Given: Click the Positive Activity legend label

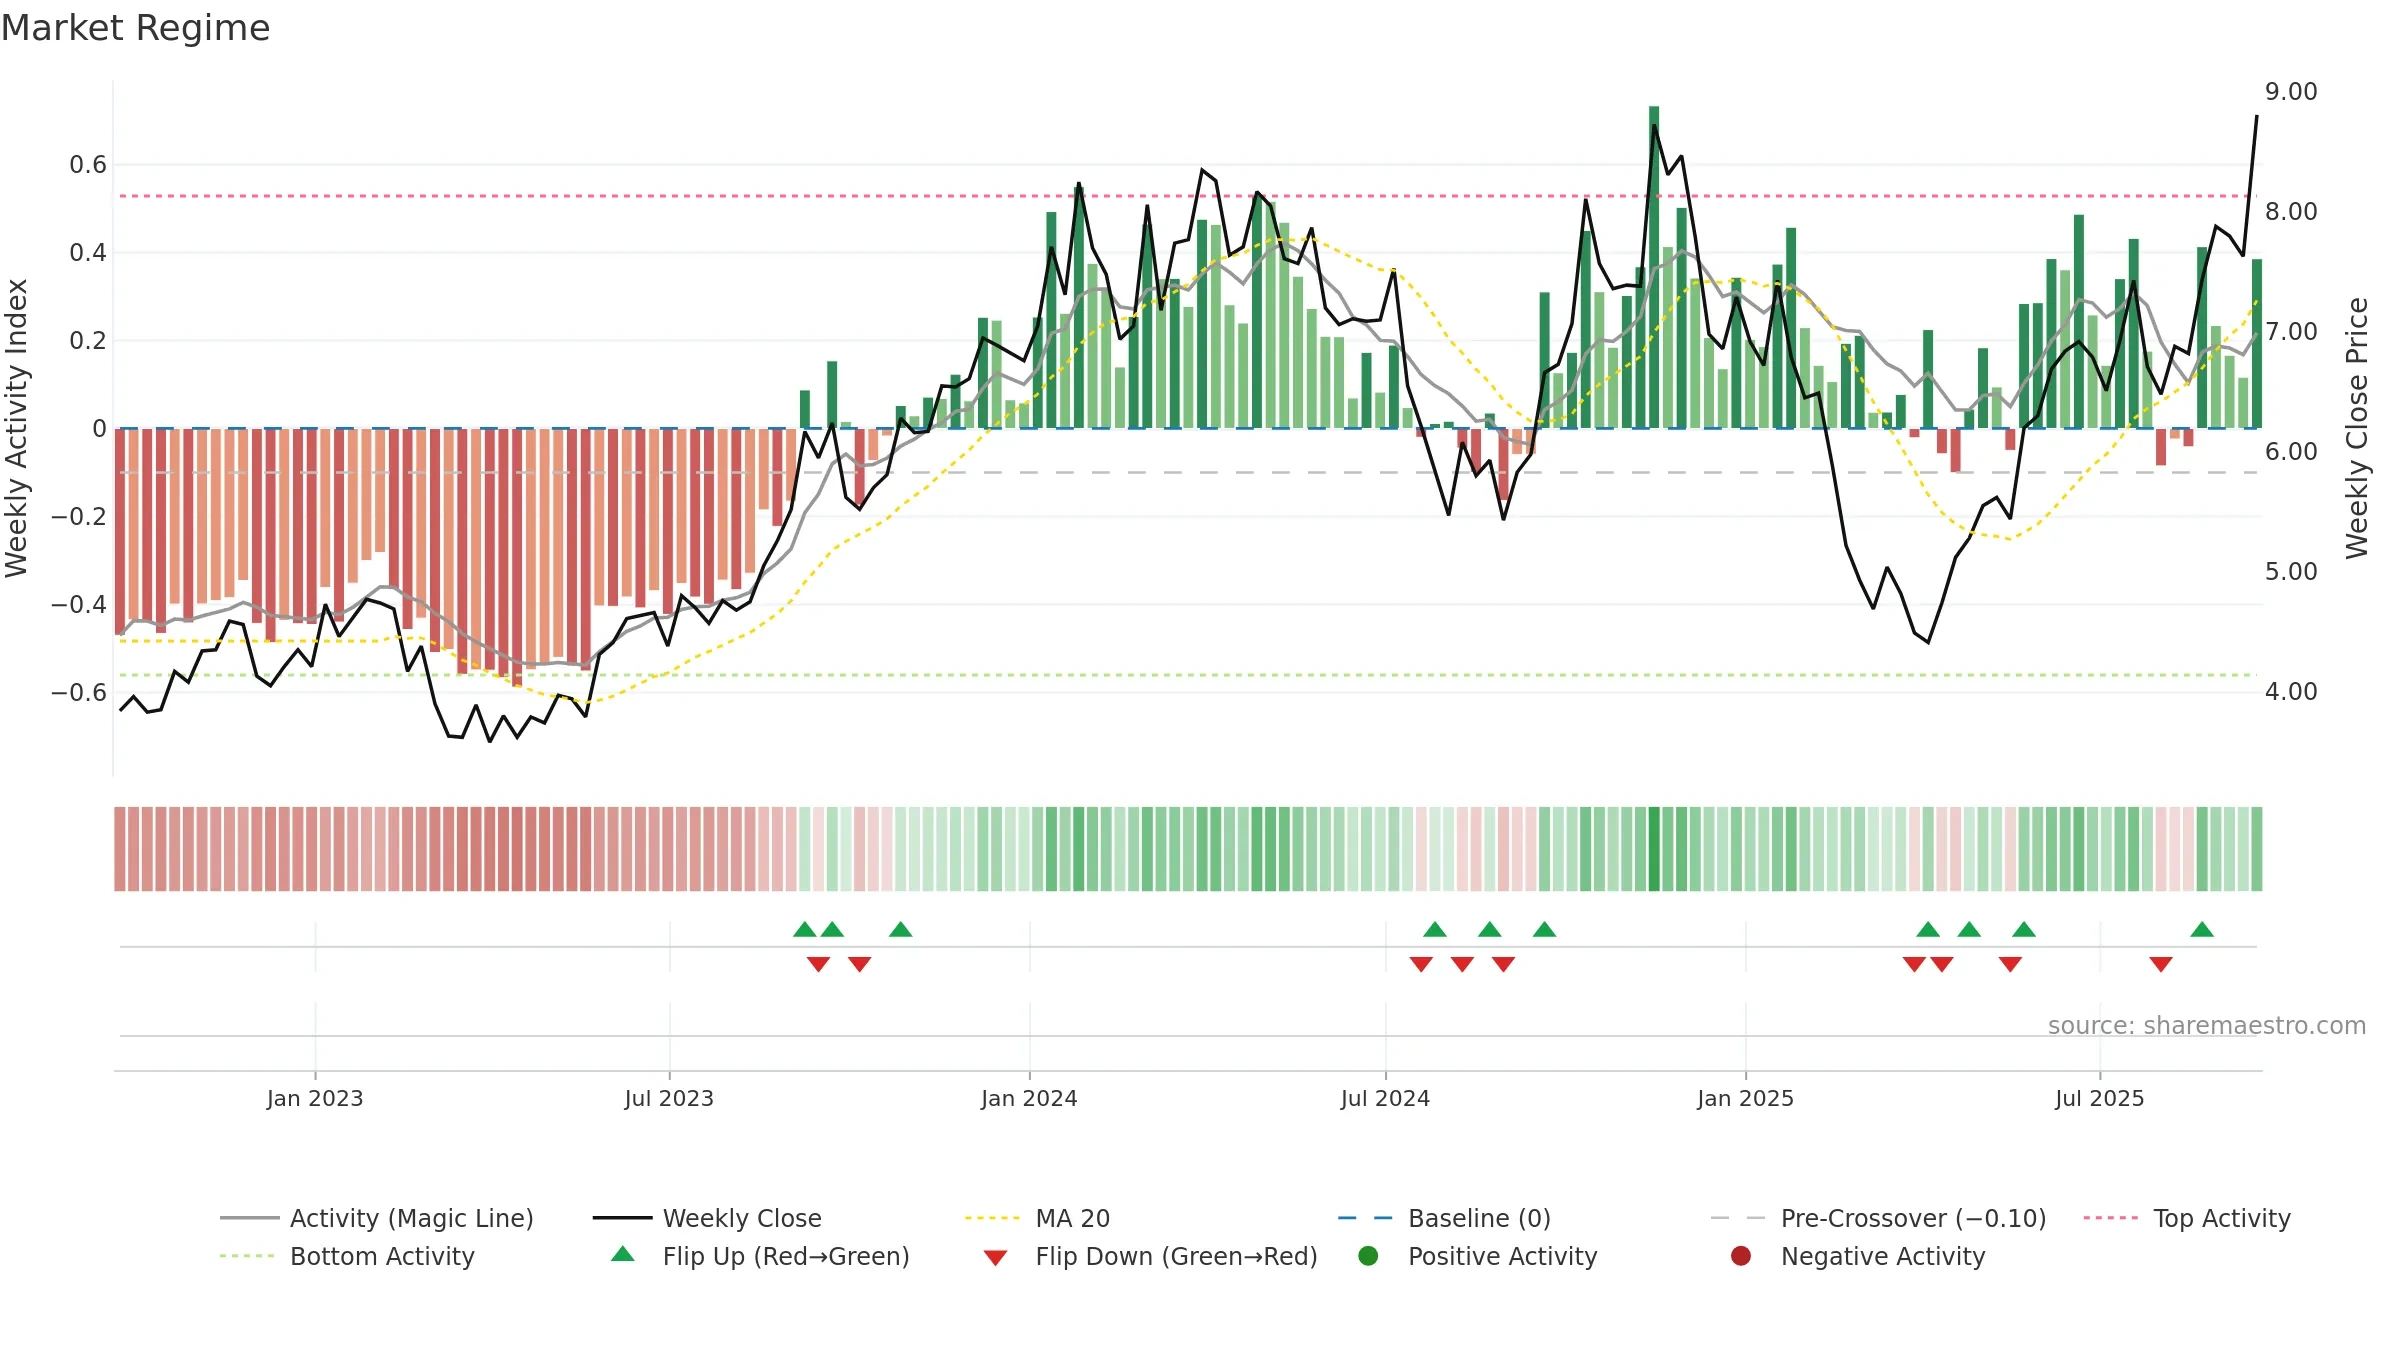Looking at the screenshot, I should click(x=1503, y=1256).
